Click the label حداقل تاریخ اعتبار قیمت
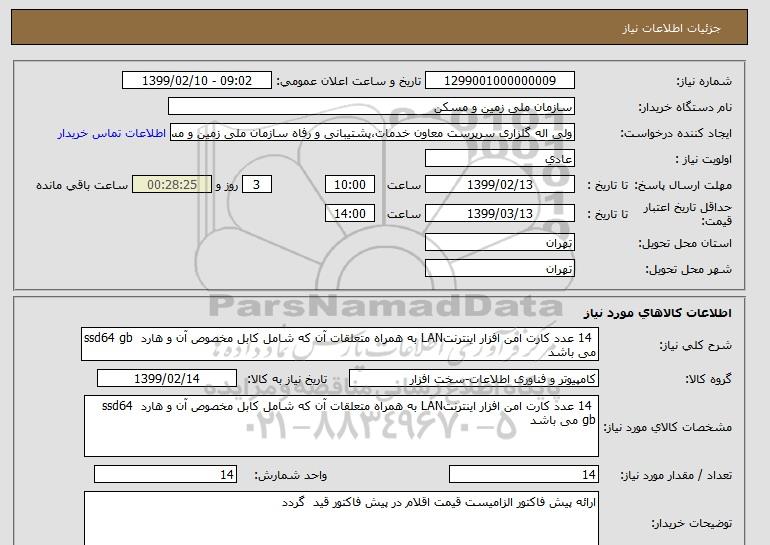 tap(687, 214)
